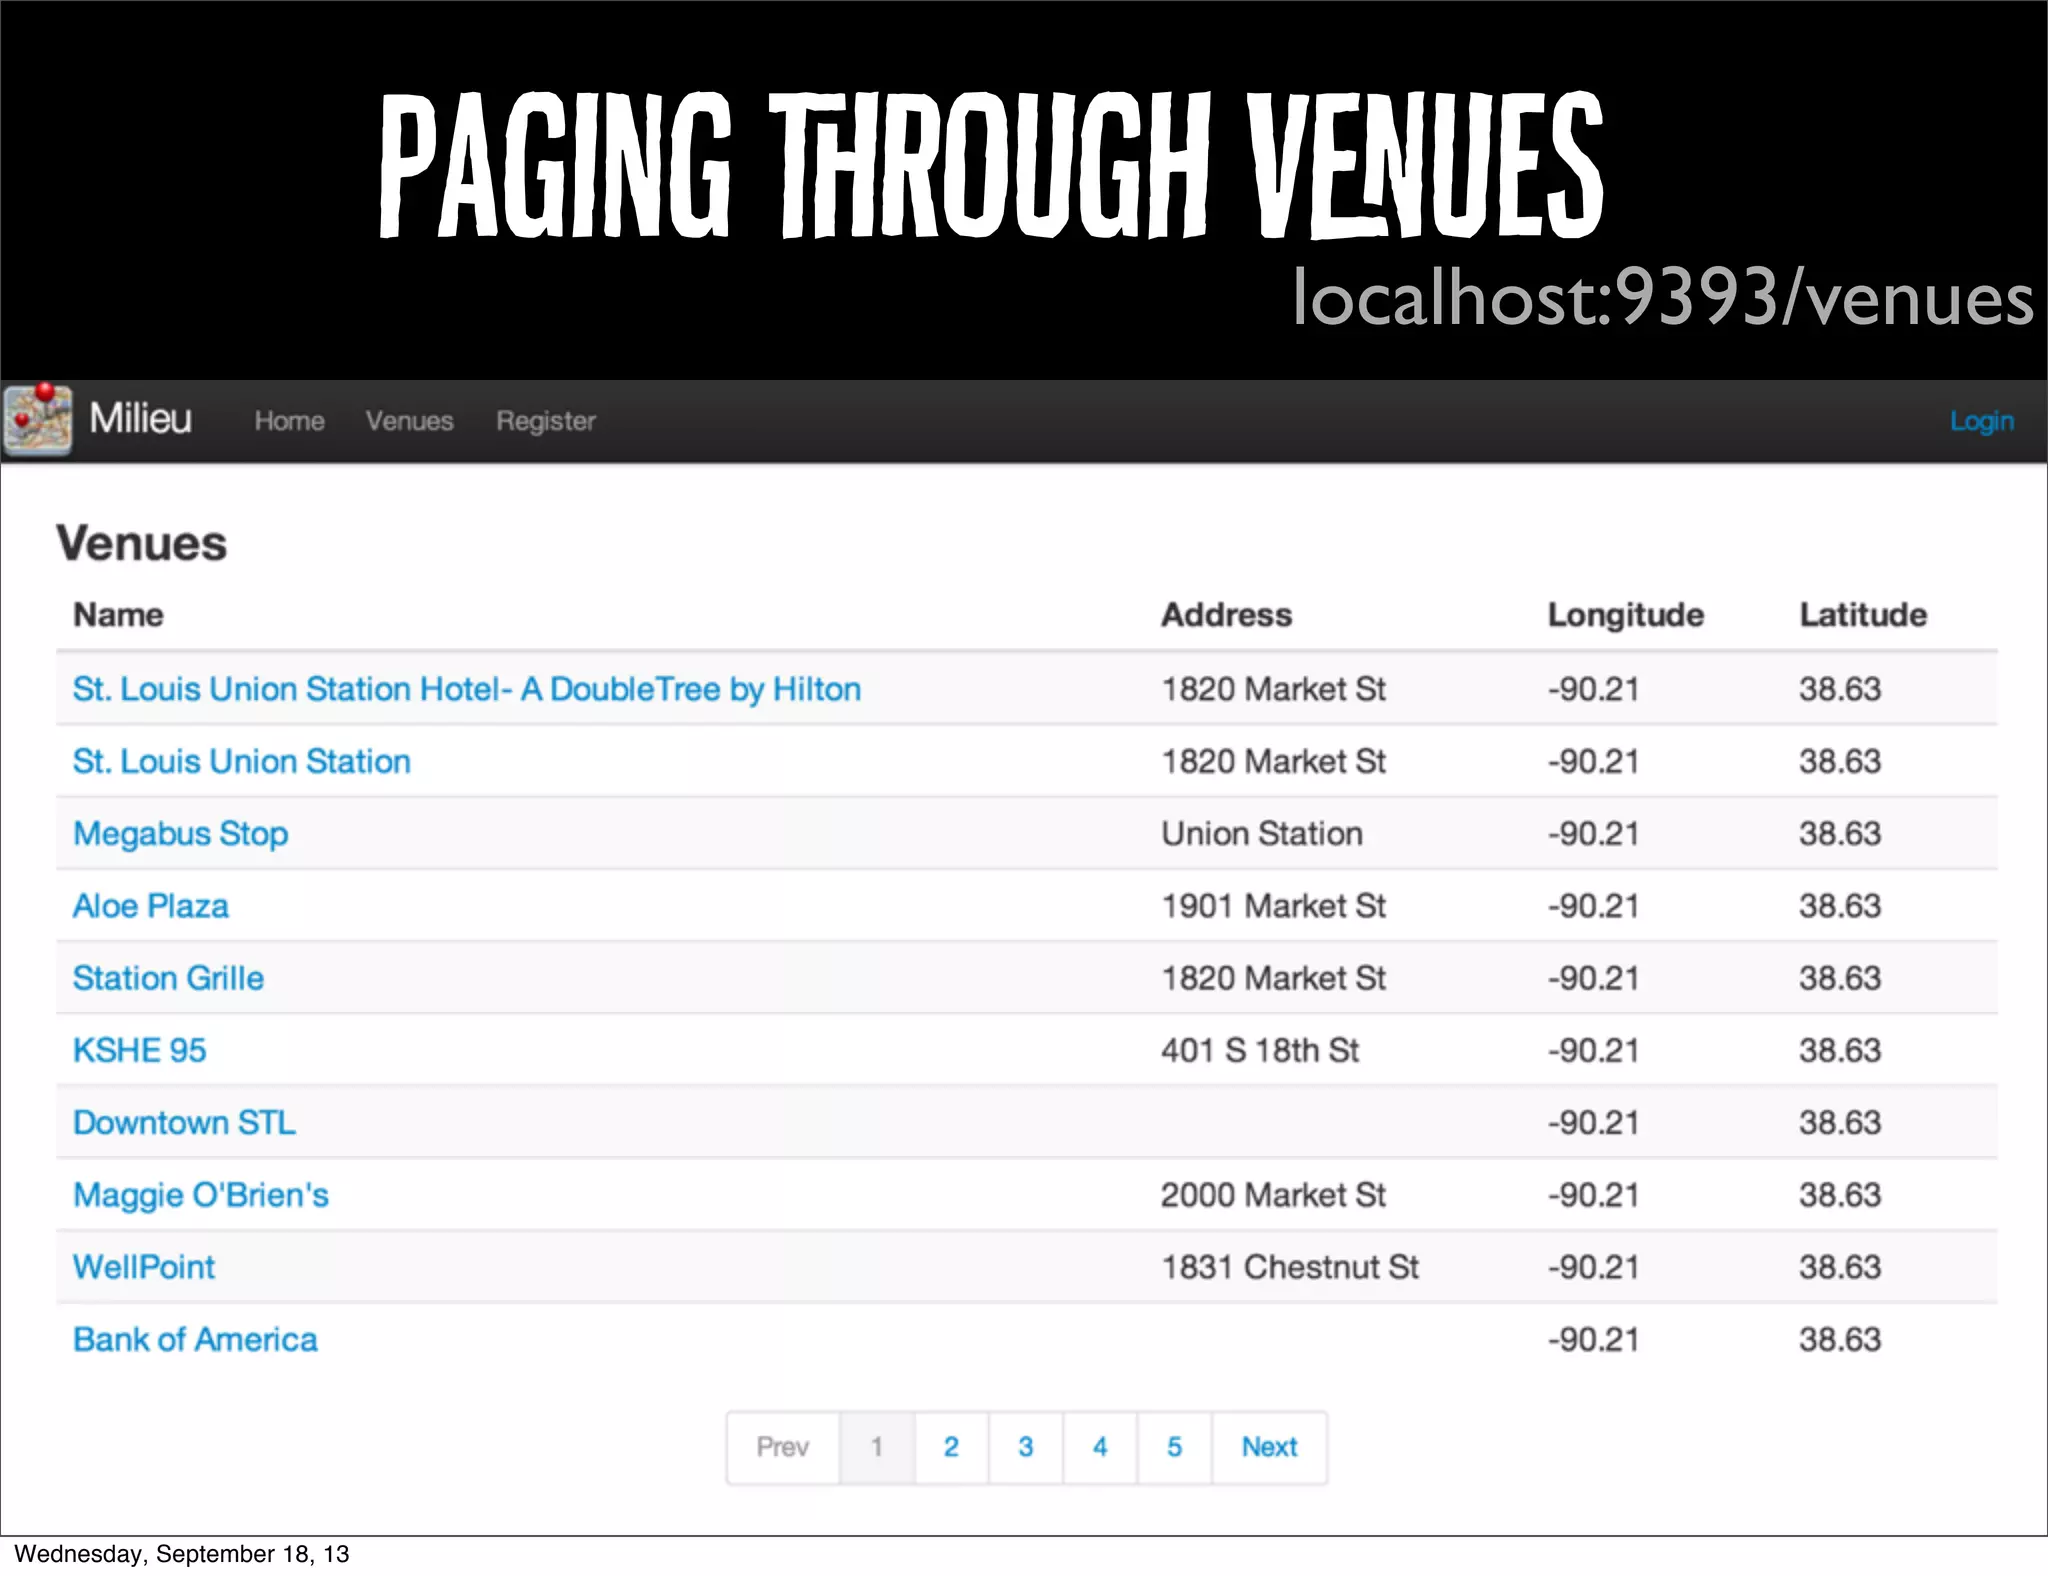Image resolution: width=2048 pixels, height=1576 pixels.
Task: Open the Megabus Stop venue
Action: click(x=181, y=834)
